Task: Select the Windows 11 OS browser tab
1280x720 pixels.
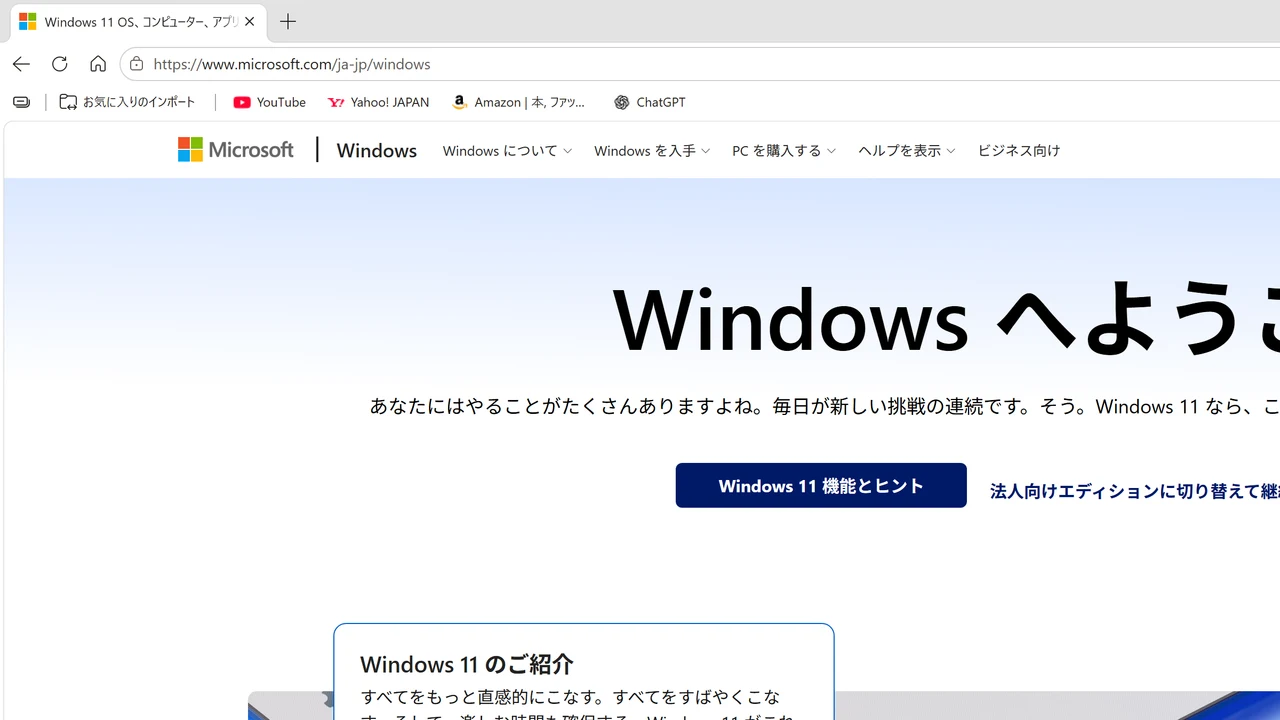Action: [x=138, y=22]
